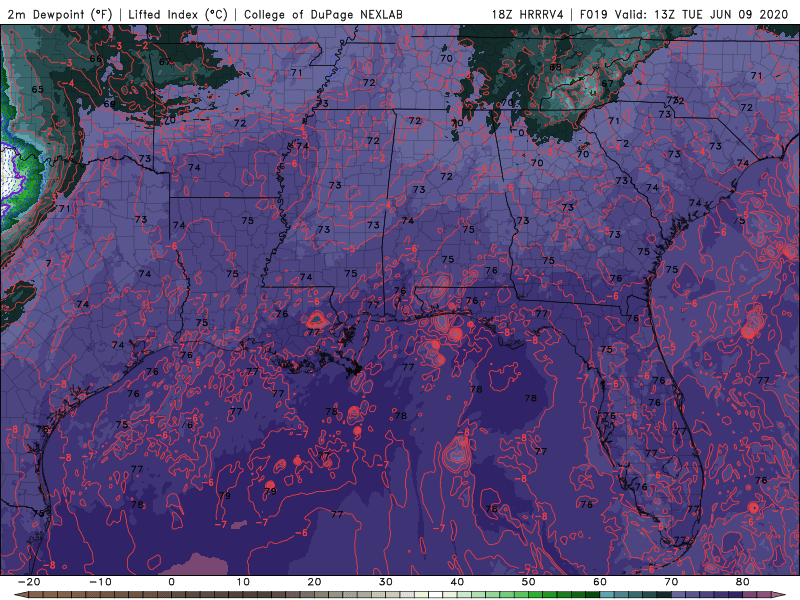This screenshot has height=600, width=800.
Task: Click the 0 colorbar tick label
Action: 171,582
